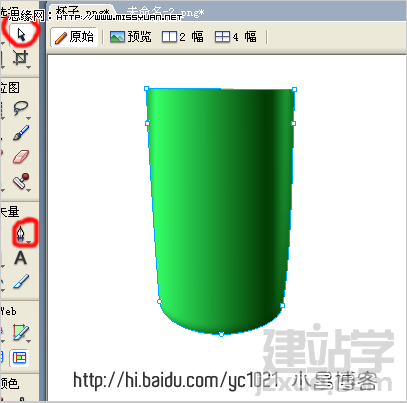Screen dimensions: 407x403
Task: Open the 4 幅 split view
Action: click(236, 37)
